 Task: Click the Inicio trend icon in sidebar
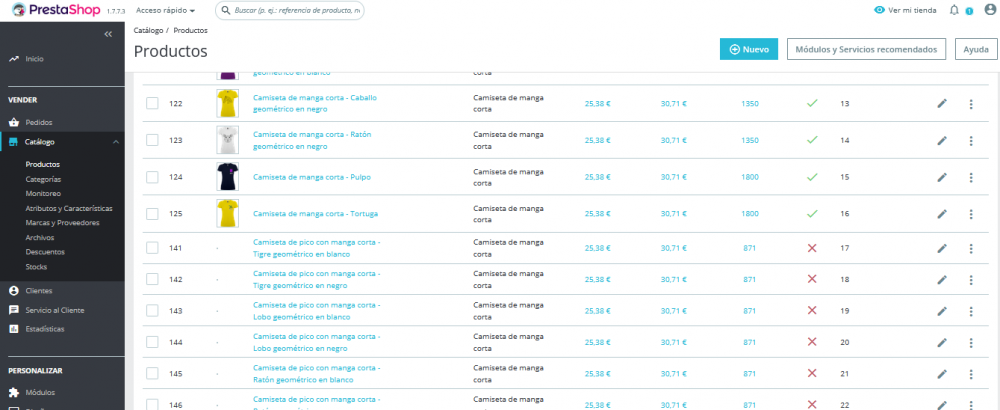(13, 59)
